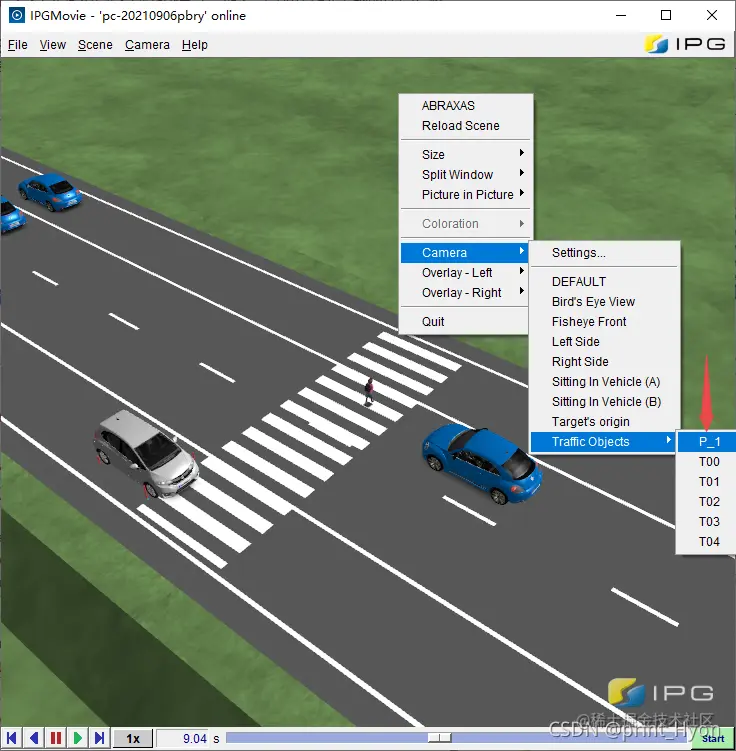Click the pedestrian on the crosswalk

369,391
